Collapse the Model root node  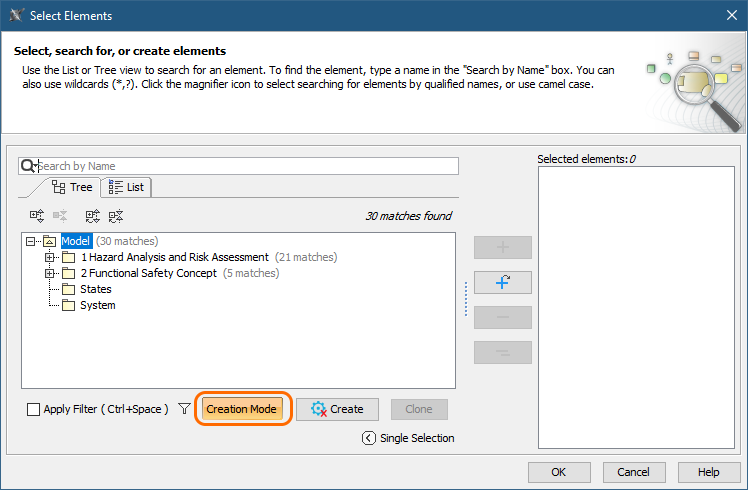(x=33, y=241)
